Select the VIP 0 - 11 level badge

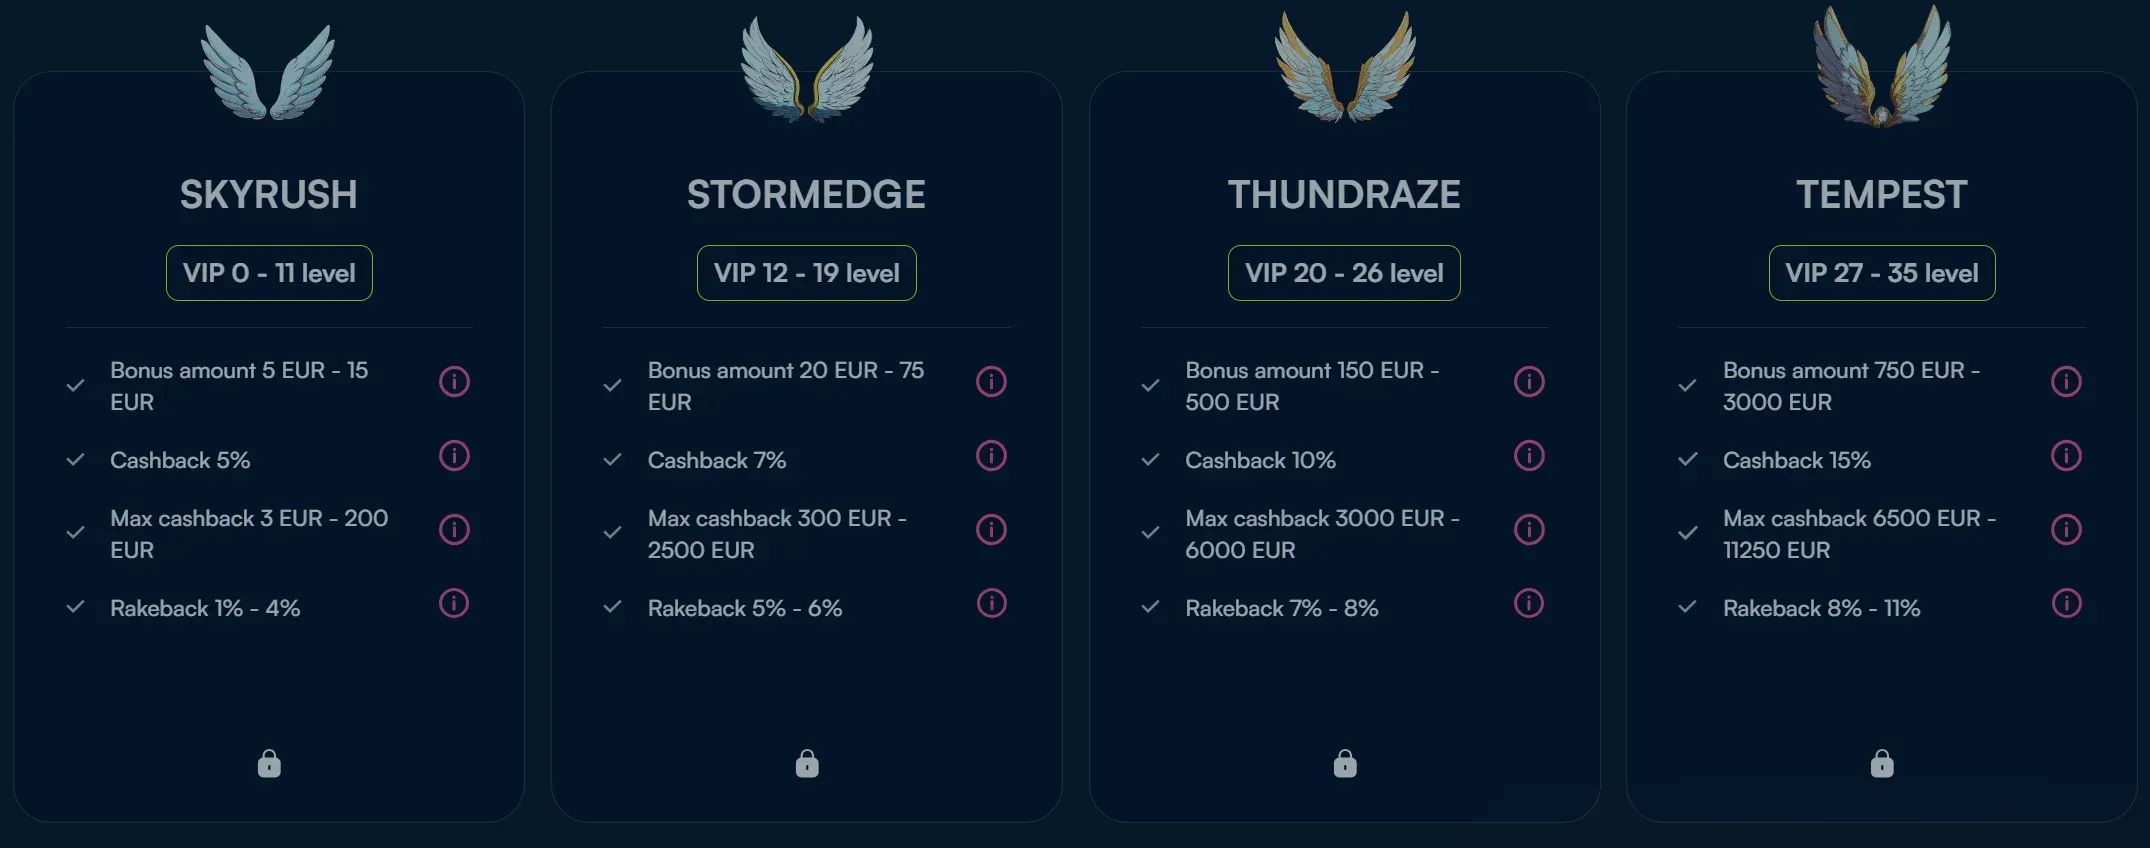pyautogui.click(x=269, y=272)
